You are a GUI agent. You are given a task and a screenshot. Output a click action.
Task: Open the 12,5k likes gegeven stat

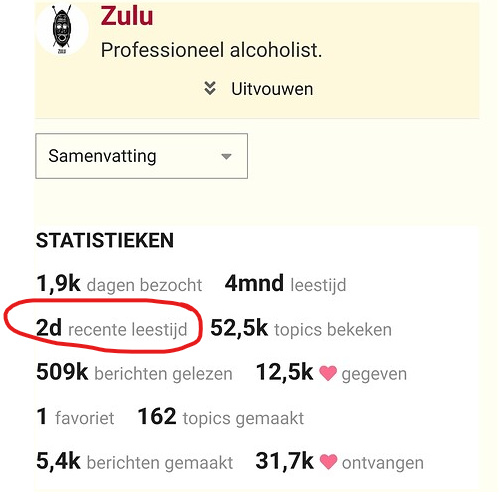pyautogui.click(x=331, y=373)
